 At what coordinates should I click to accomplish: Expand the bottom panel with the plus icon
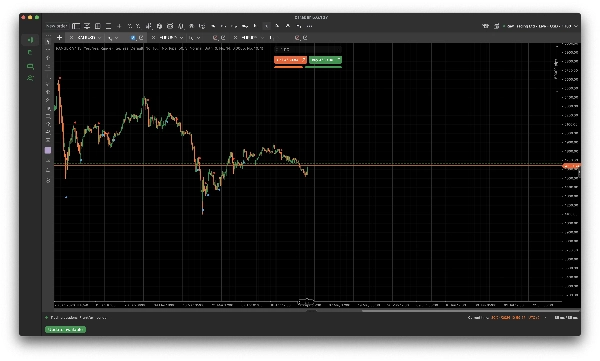tap(47, 317)
